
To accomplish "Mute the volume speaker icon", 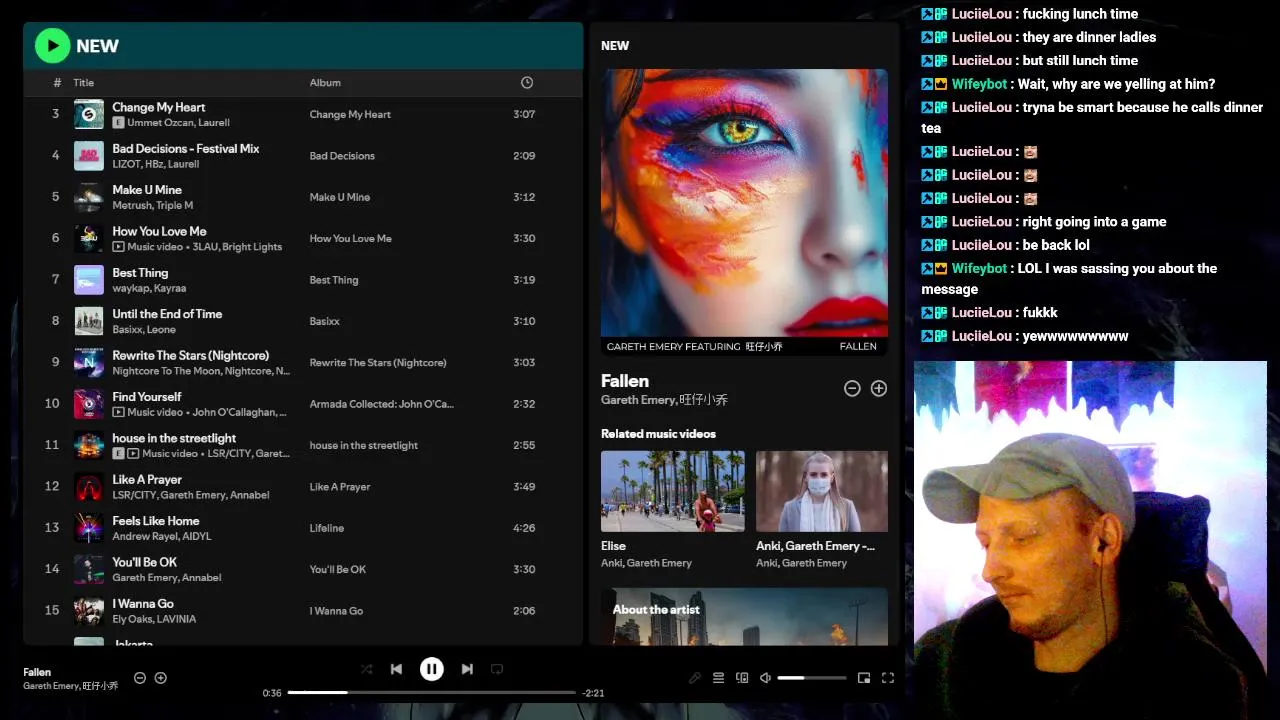I will point(765,678).
